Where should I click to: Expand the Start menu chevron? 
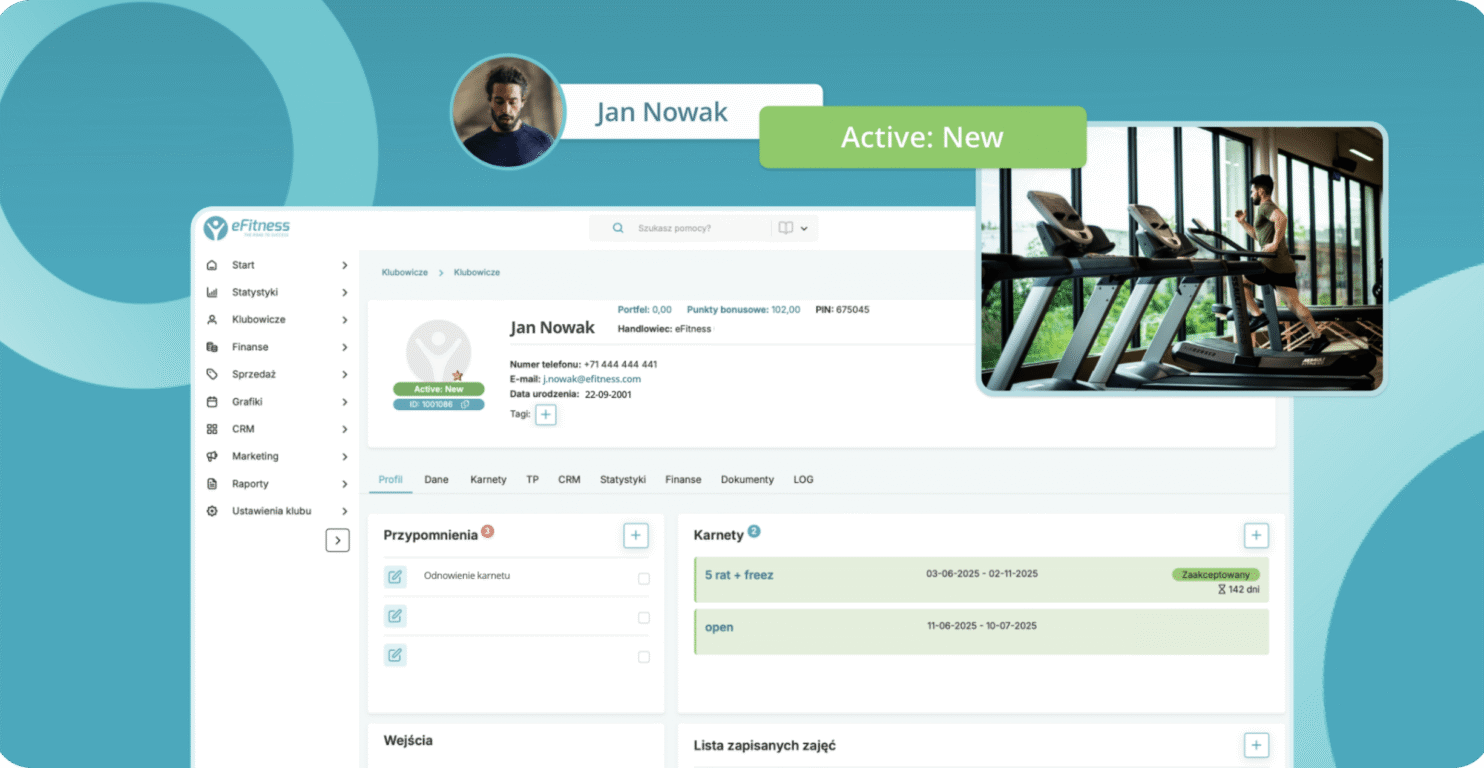(344, 265)
